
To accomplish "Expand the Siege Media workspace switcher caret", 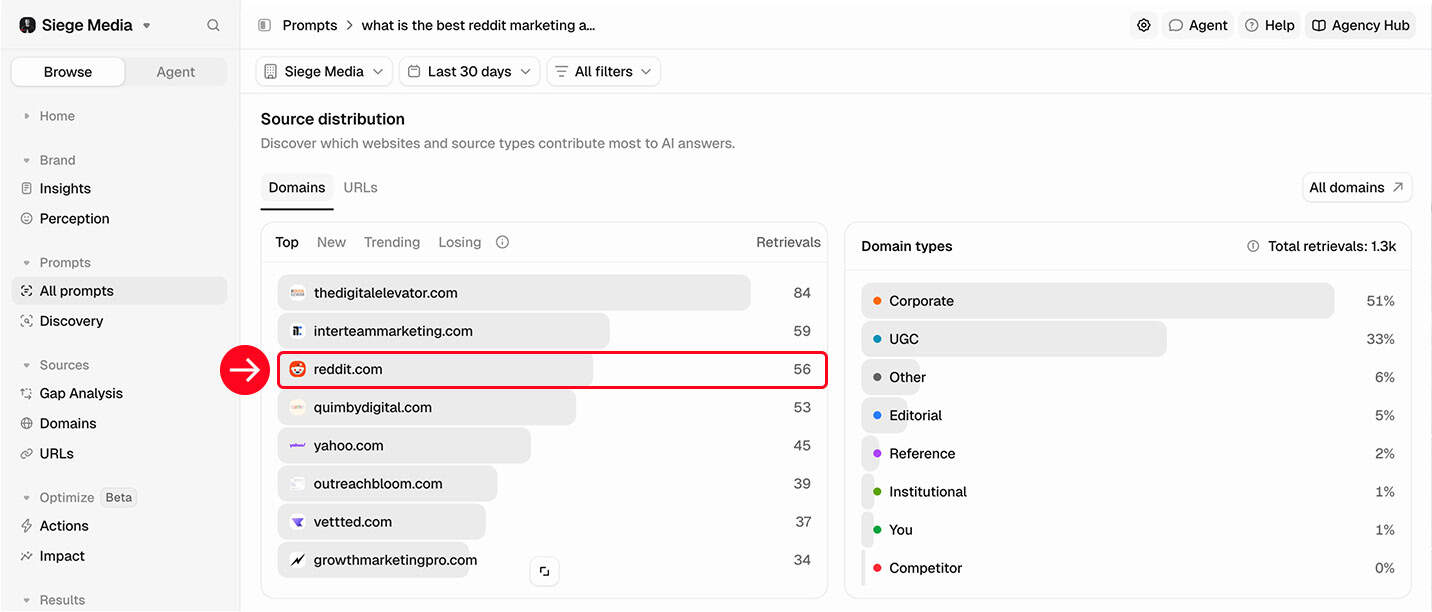I will coord(147,25).
